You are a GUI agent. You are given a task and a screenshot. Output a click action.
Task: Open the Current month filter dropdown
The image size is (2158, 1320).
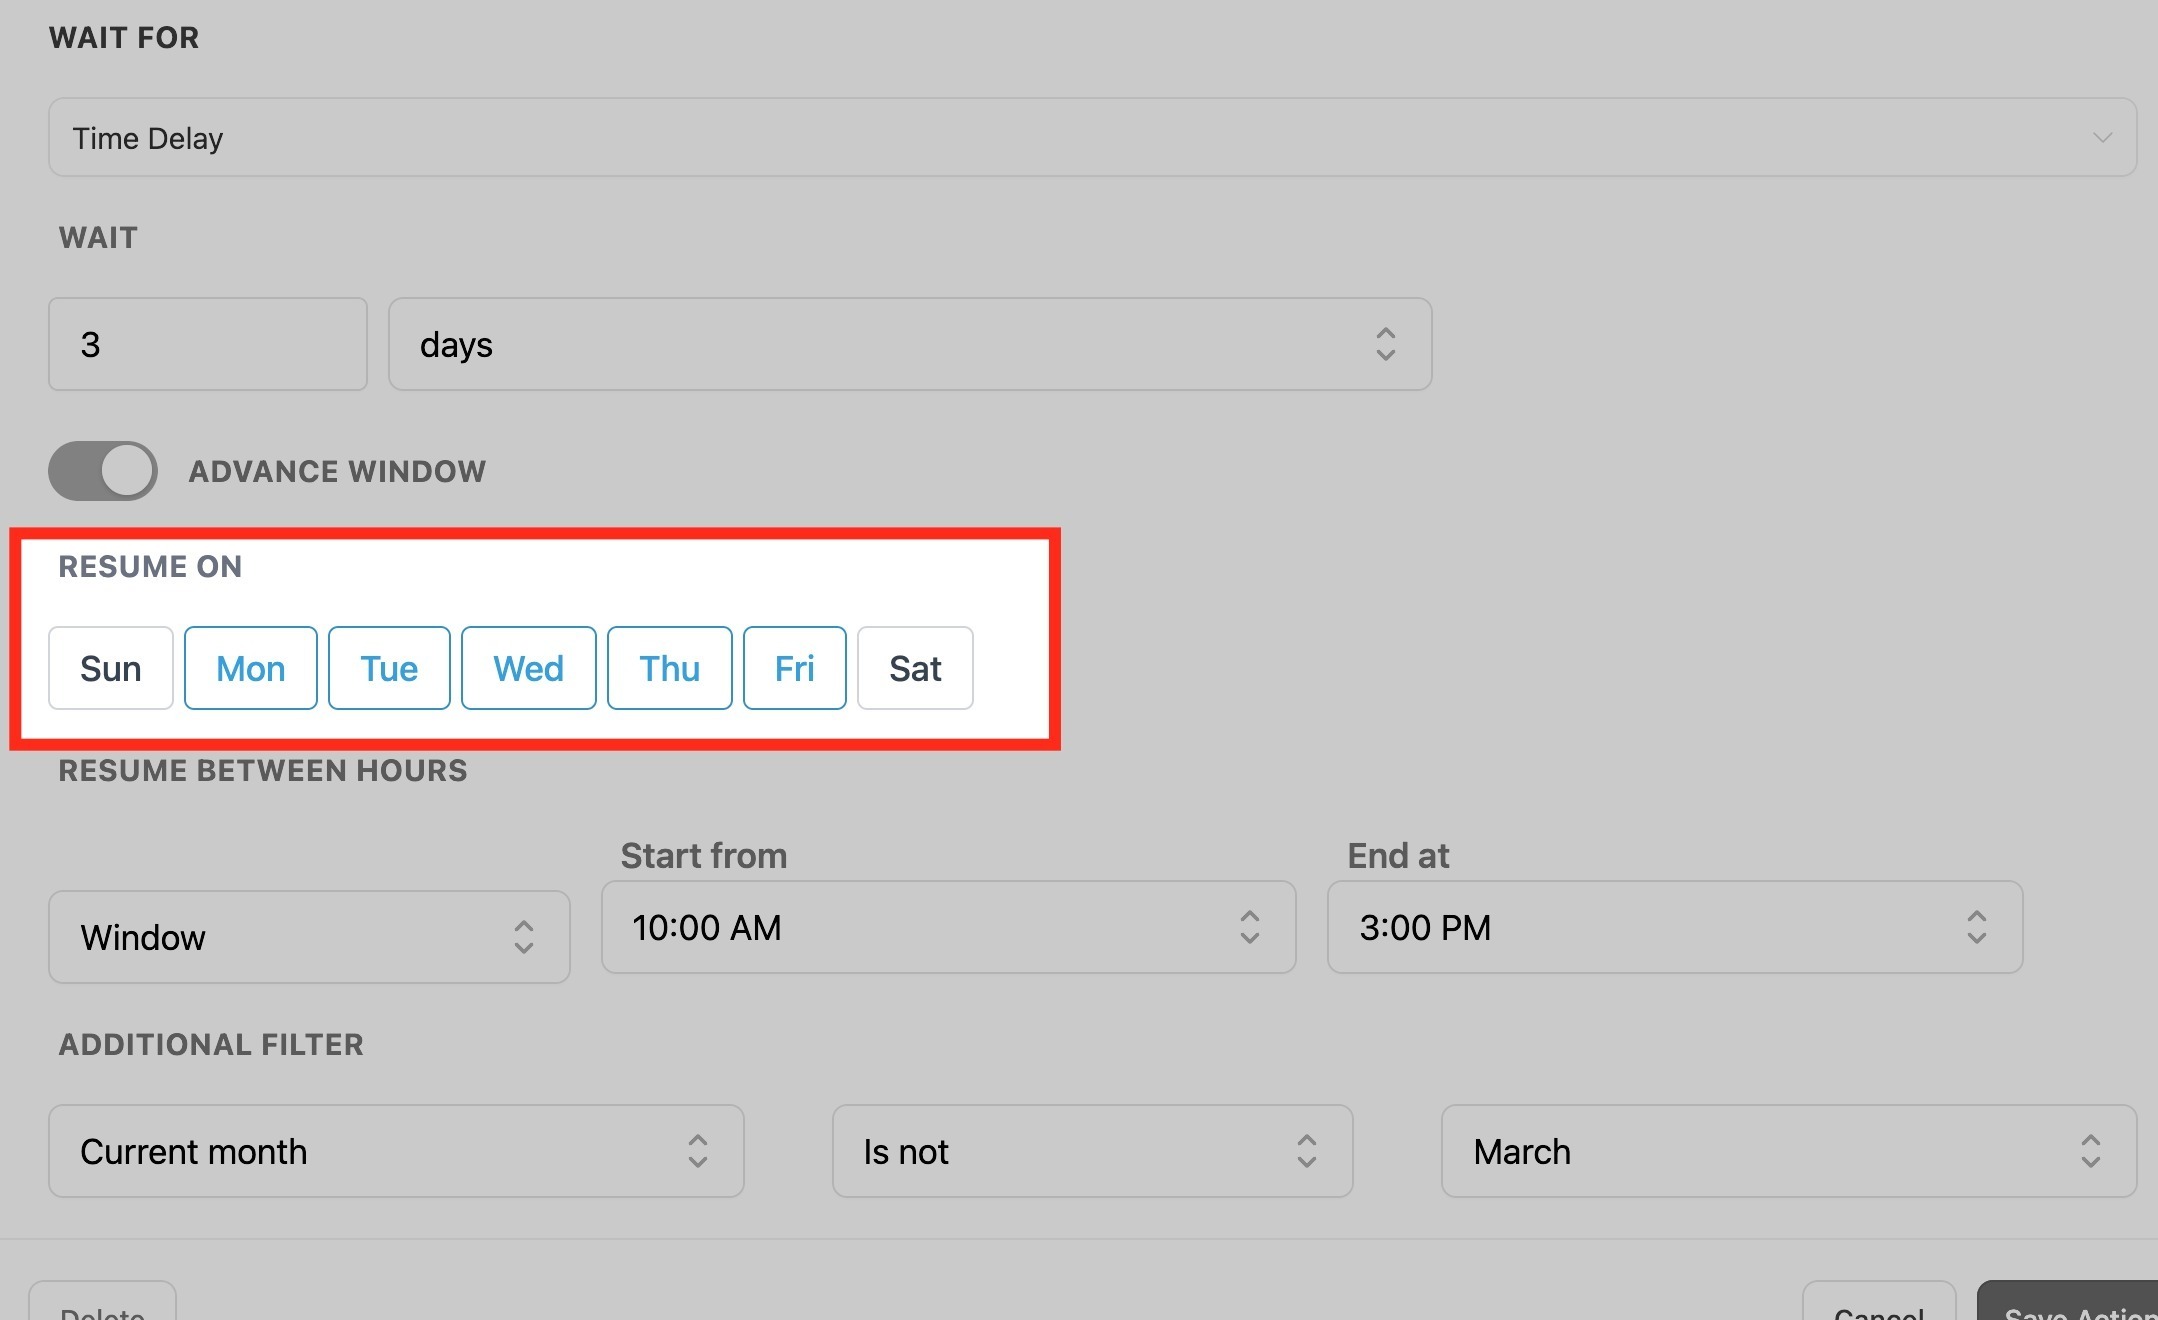click(x=396, y=1151)
